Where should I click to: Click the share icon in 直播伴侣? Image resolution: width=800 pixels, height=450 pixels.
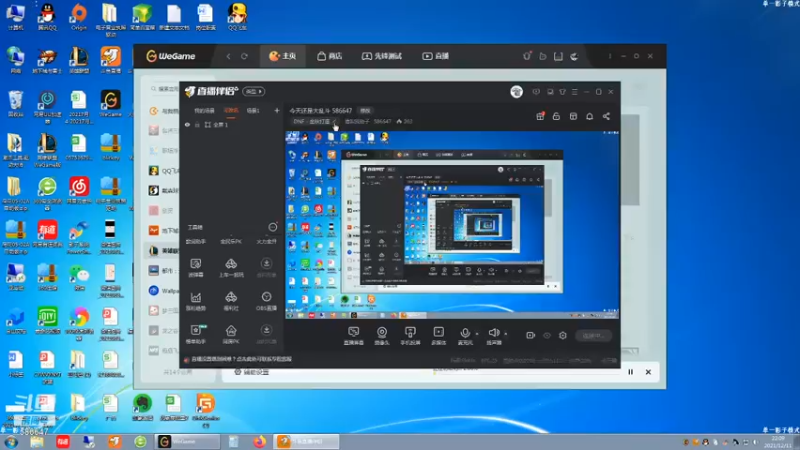[606, 116]
